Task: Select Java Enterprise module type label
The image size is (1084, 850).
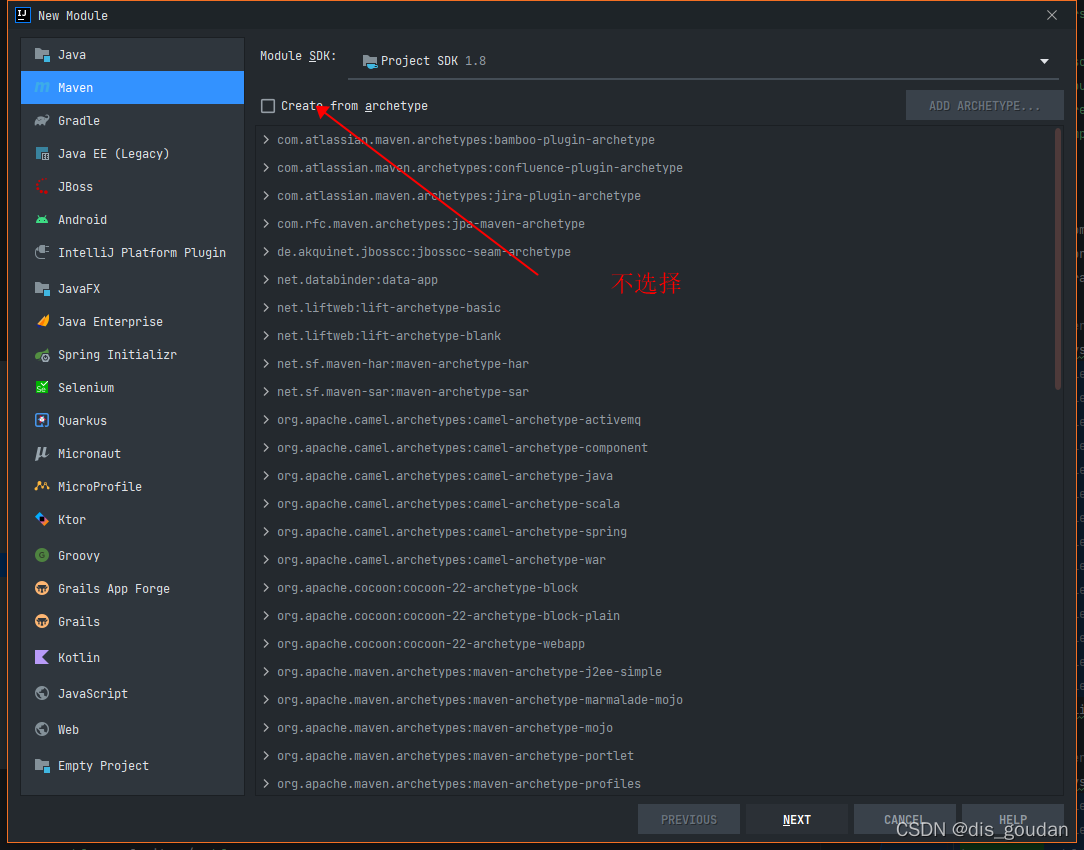Action: [111, 321]
